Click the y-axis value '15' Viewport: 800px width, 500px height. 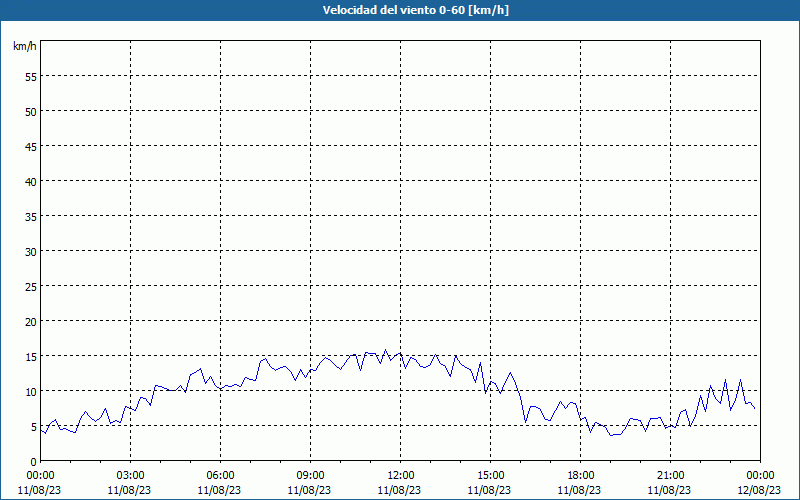pos(31,357)
